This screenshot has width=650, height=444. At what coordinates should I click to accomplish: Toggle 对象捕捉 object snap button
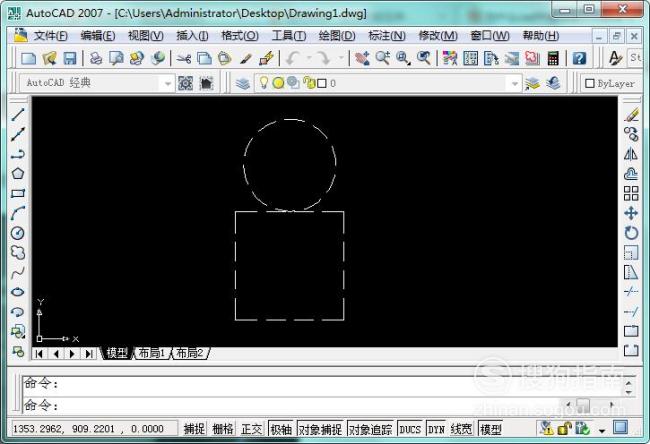point(320,429)
